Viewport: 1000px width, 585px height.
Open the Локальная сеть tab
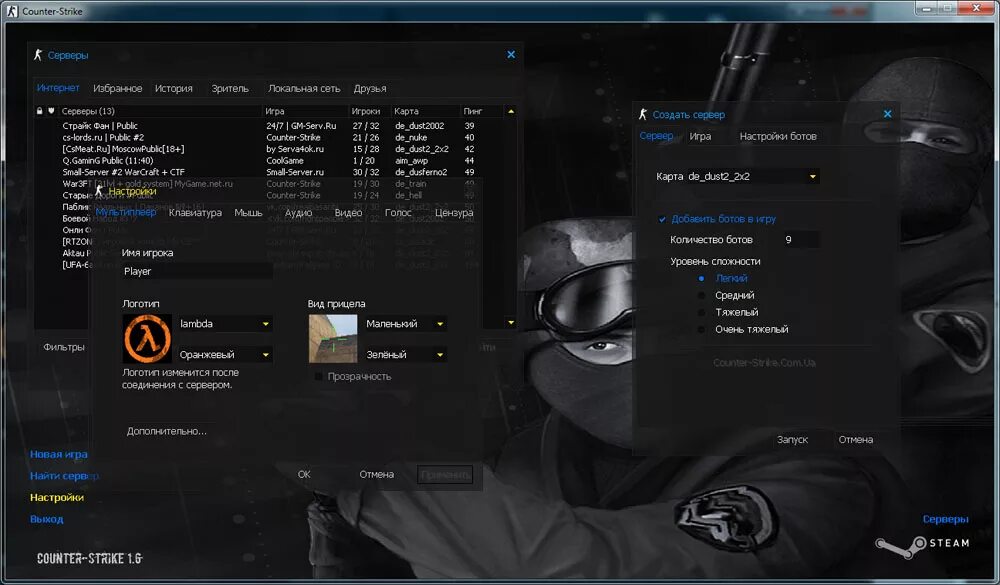(304, 89)
